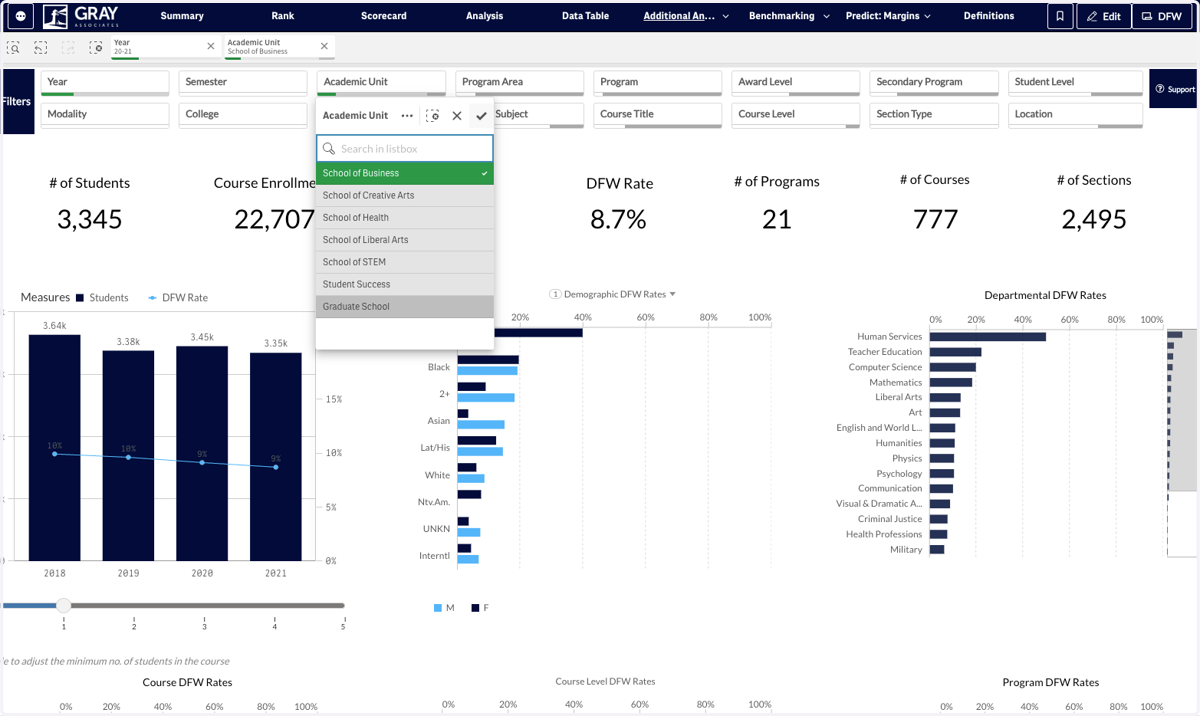Click the Gray Associates lighthouse logo
Viewport: 1200px width, 716px height.
81,16
